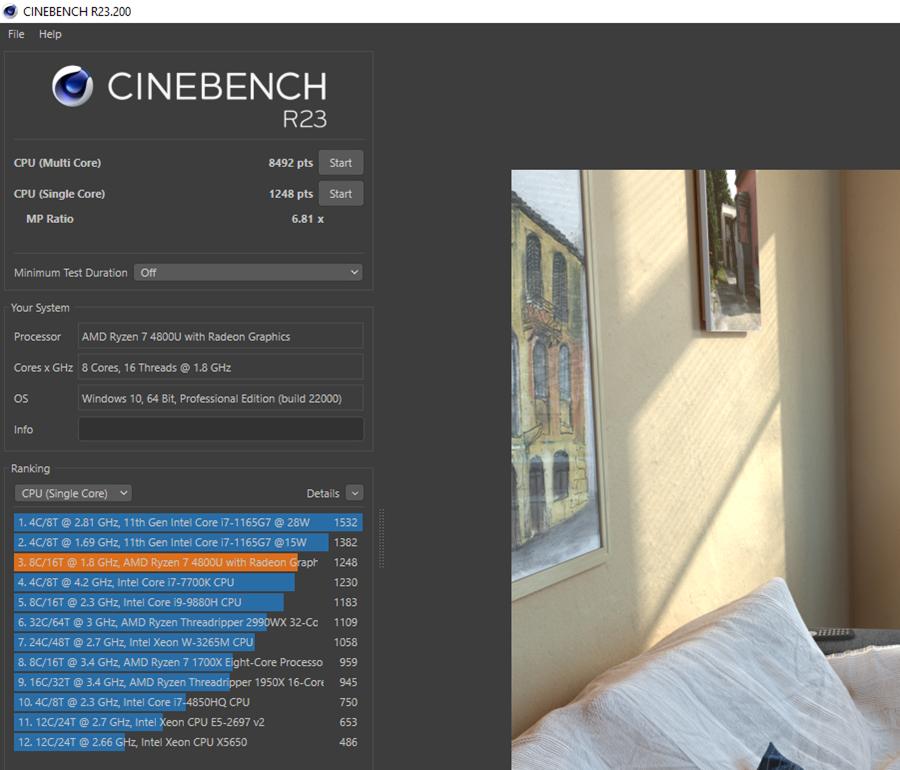Select the Core i9-9880H ranking row
The width and height of the screenshot is (900, 770).
point(188,602)
